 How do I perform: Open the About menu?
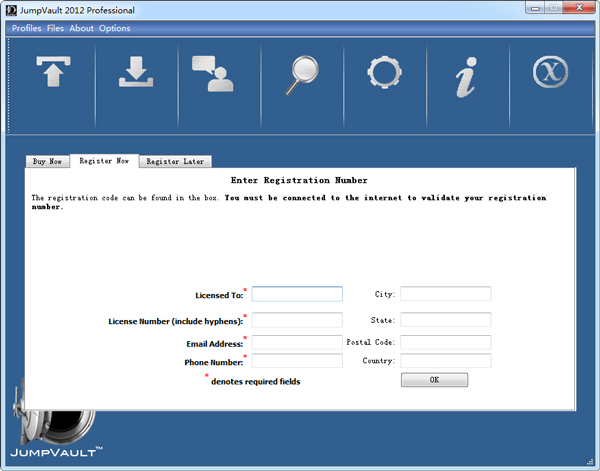coord(81,28)
